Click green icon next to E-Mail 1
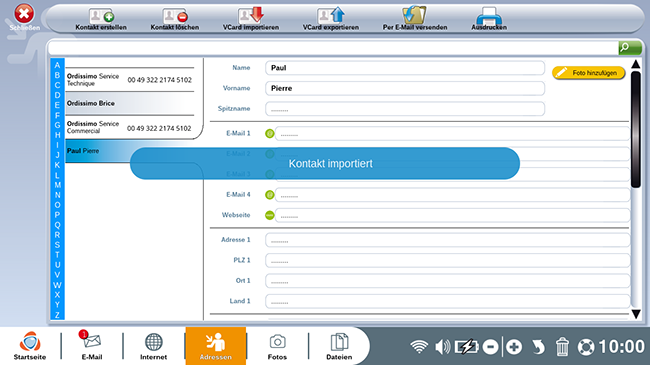 coord(269,134)
